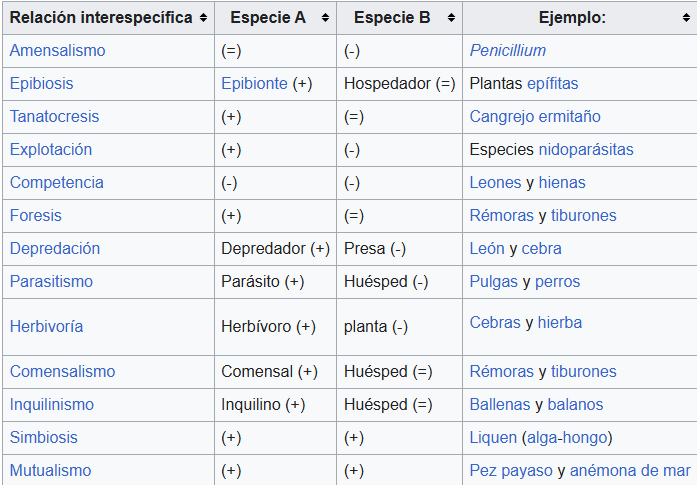
Task: Follow the Epibionte link
Action: [254, 84]
